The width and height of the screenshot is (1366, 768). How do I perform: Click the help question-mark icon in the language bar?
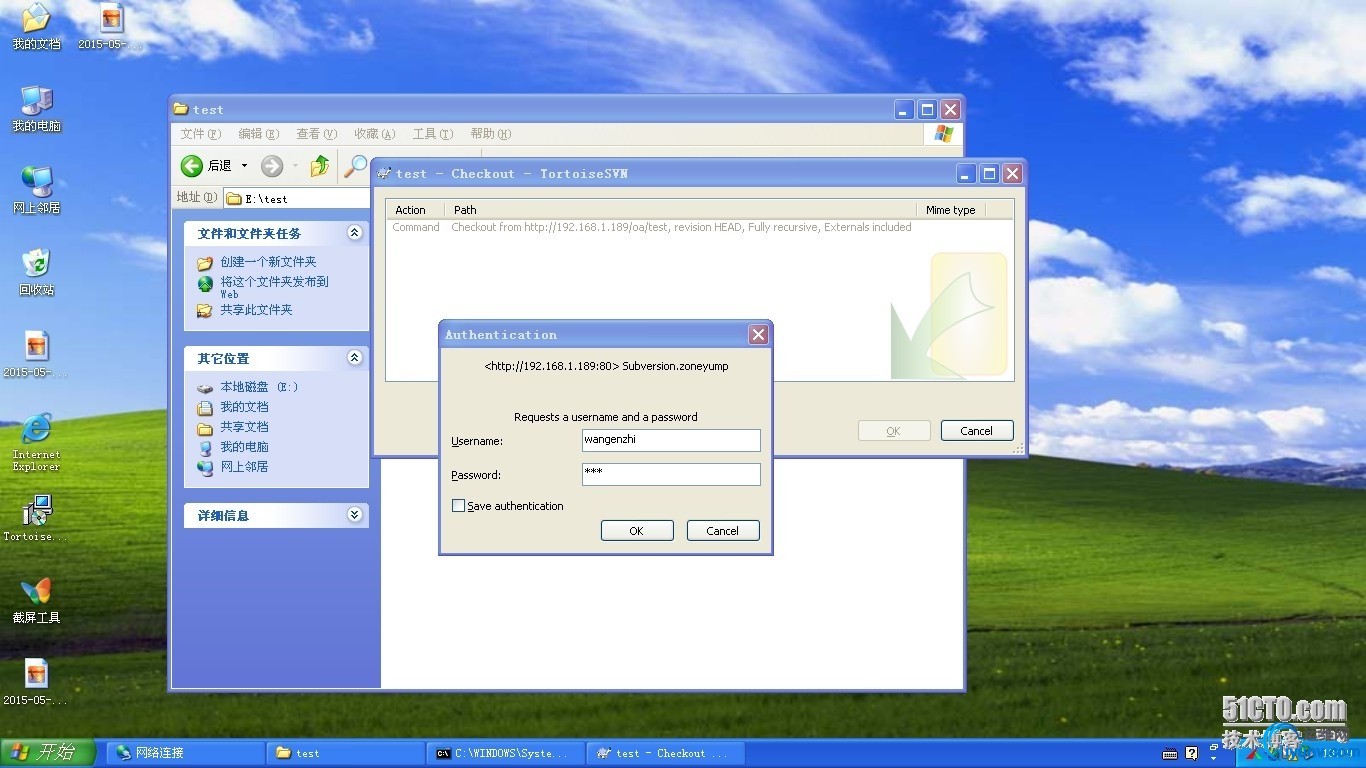[1191, 753]
